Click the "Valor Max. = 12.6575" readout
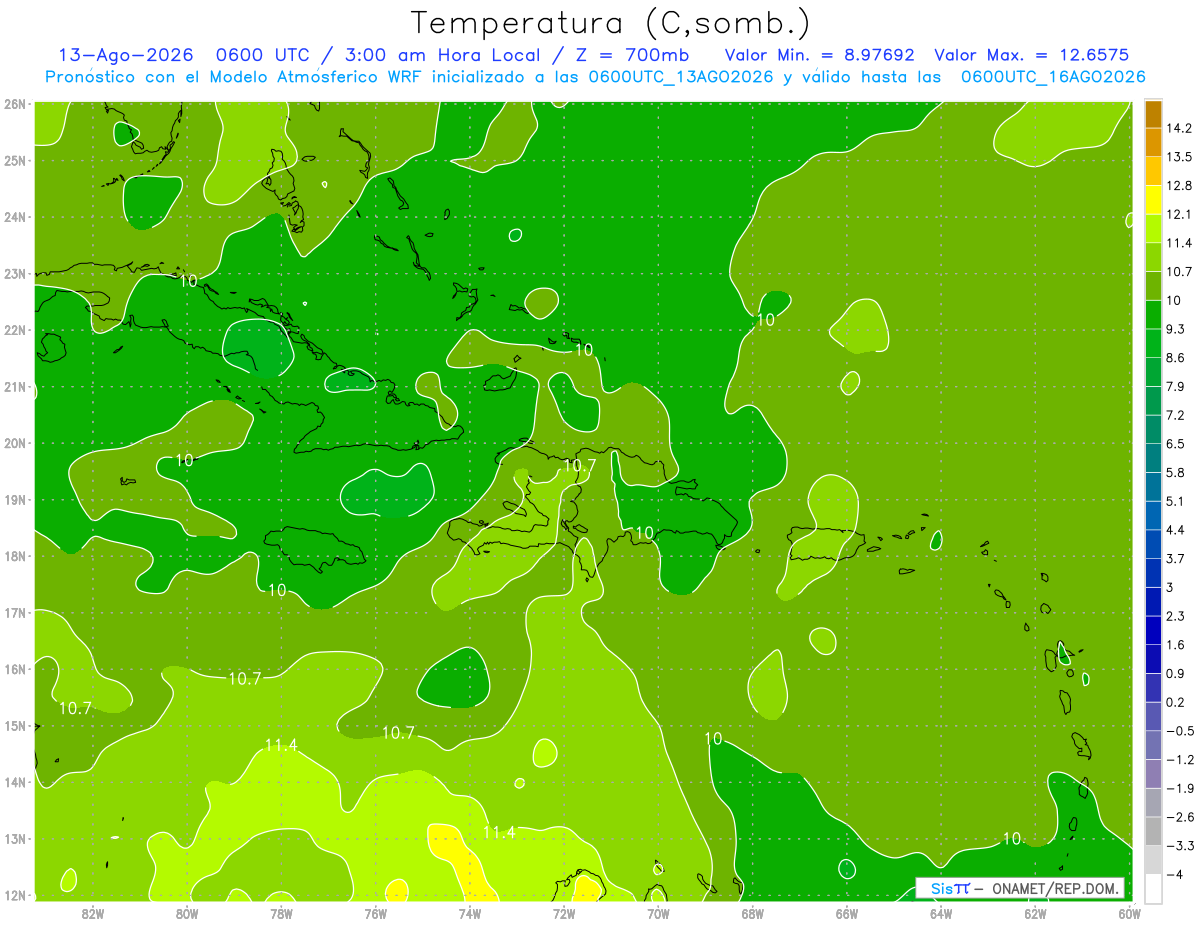Screen dimensions: 1200x927 pyautogui.click(x=1031, y=55)
